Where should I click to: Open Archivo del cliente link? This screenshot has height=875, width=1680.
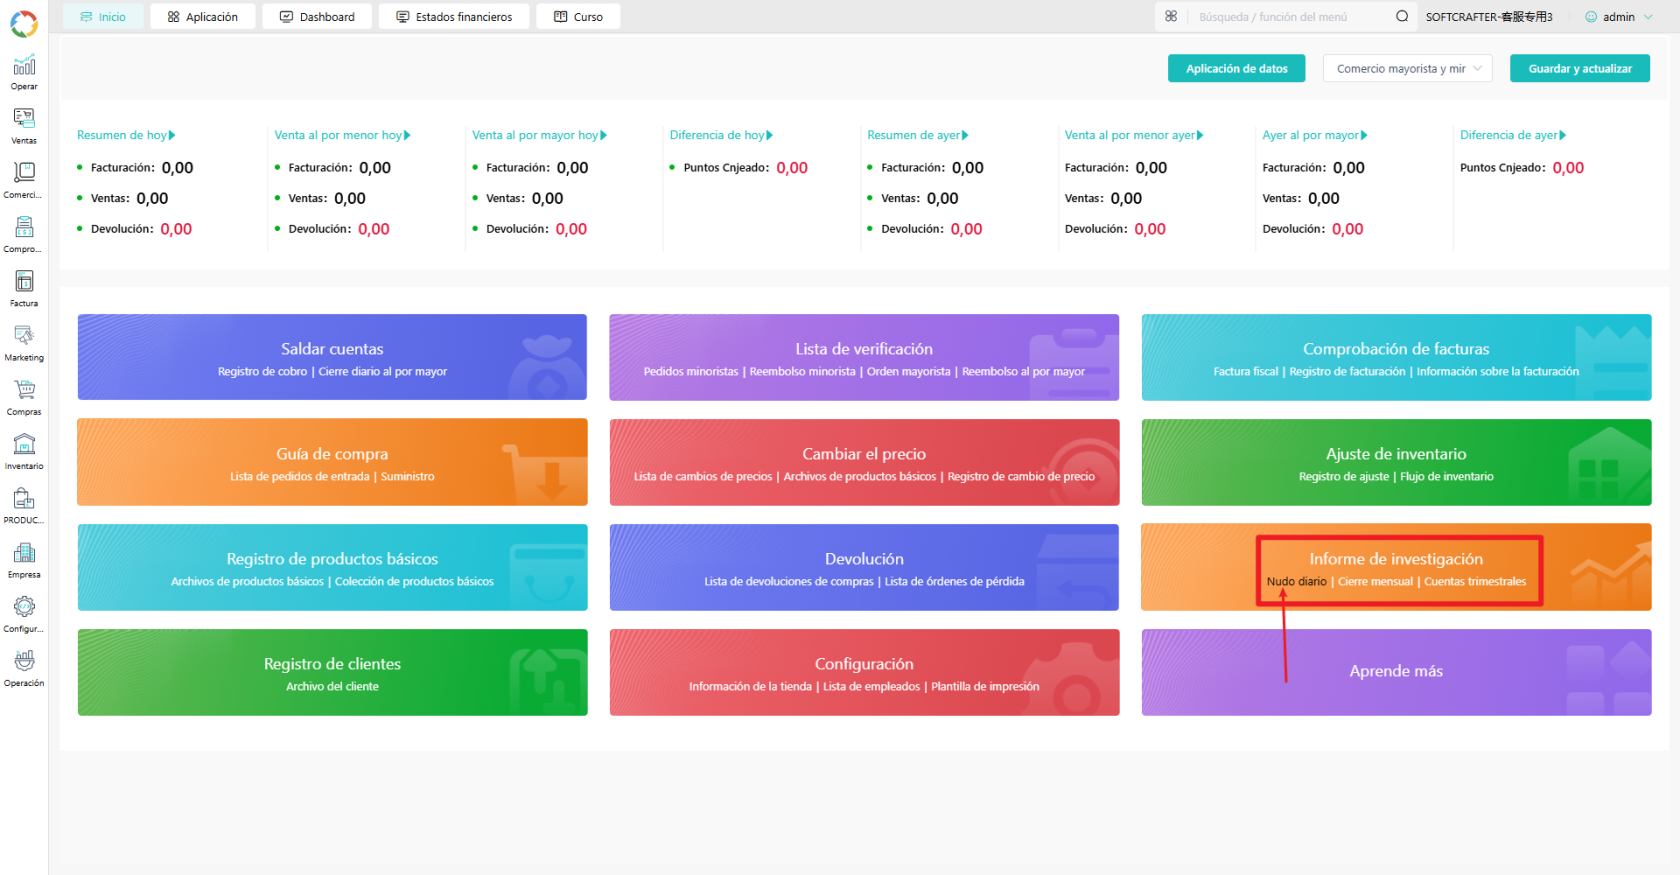332,686
